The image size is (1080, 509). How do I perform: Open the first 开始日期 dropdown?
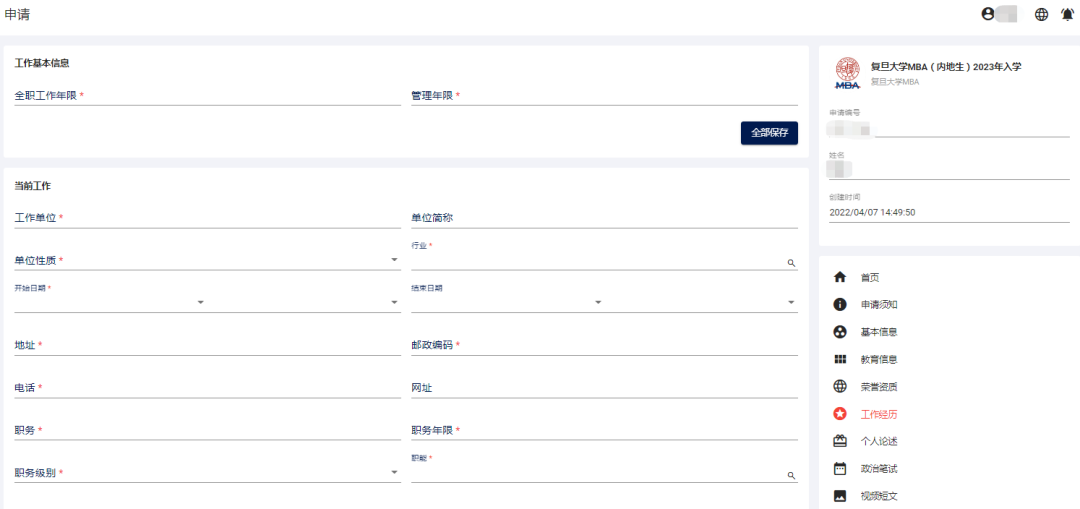[200, 302]
